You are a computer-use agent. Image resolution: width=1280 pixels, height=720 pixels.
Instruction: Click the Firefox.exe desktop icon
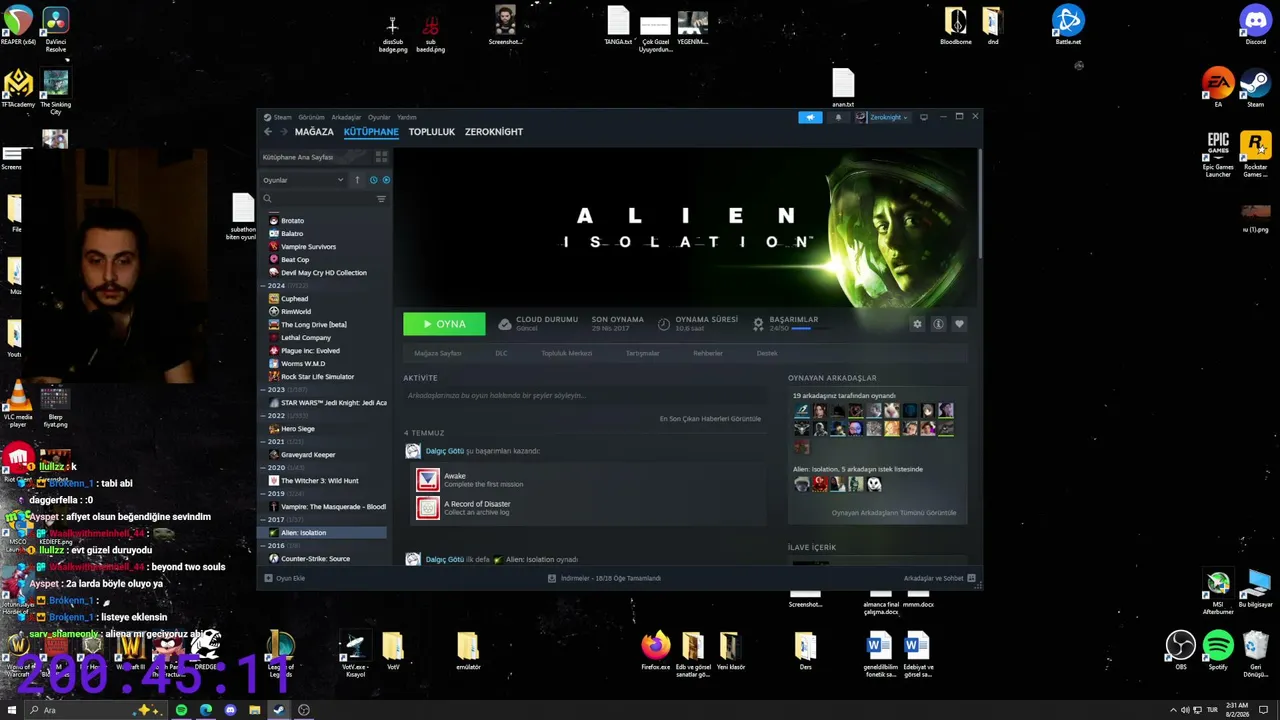point(656,650)
